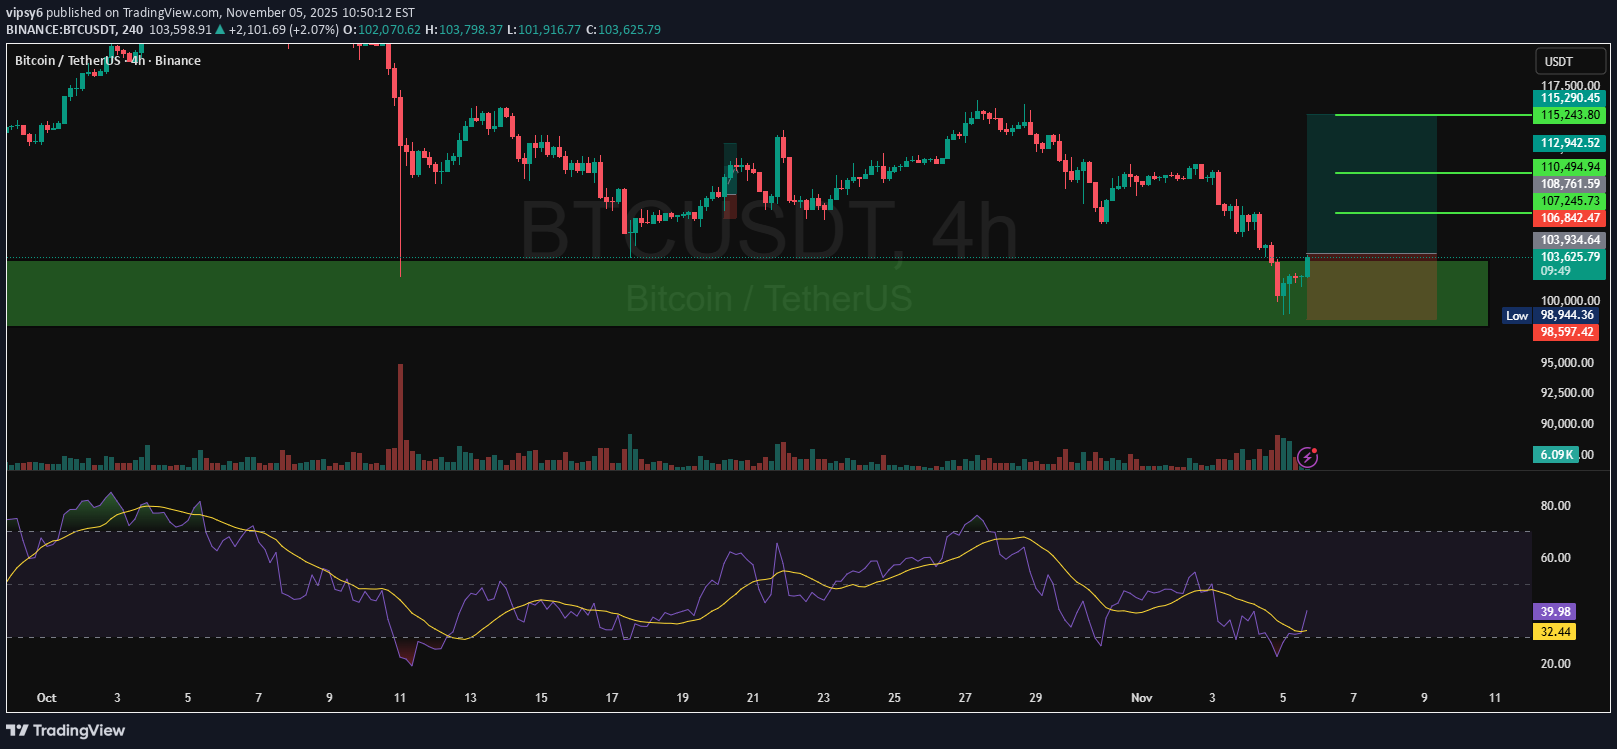This screenshot has width=1617, height=749.
Task: Click the Nov label on the time axis
Action: [x=1141, y=698]
